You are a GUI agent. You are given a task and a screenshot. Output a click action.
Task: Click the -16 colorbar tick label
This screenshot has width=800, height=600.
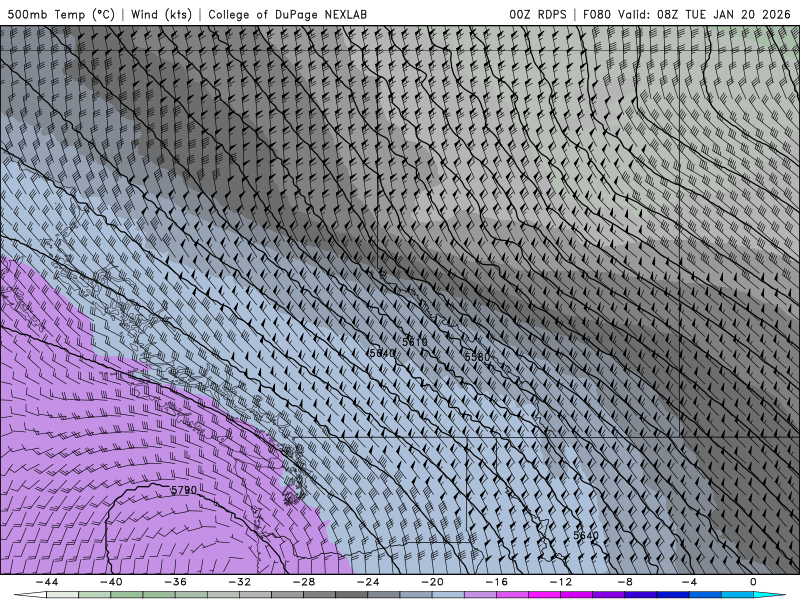pyautogui.click(x=497, y=582)
